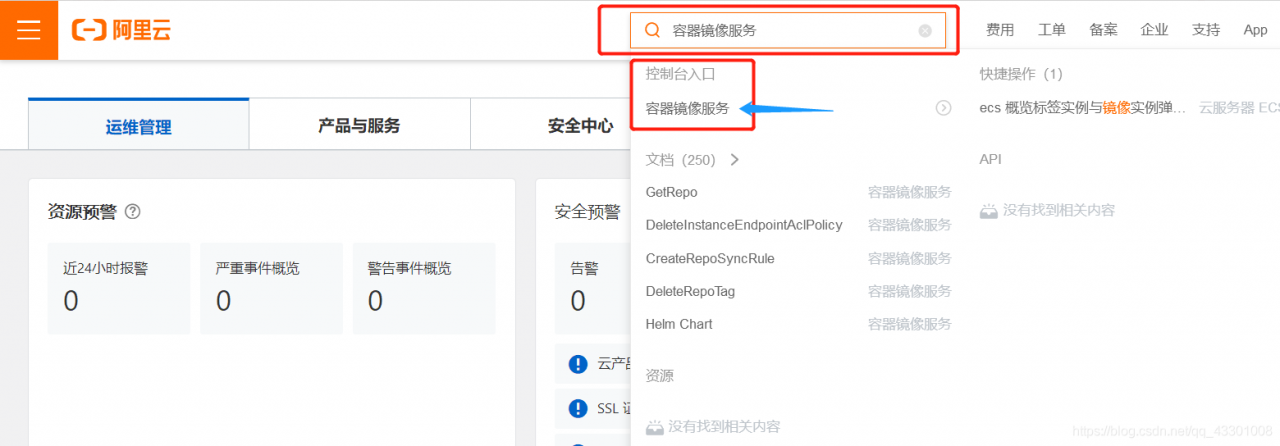
Task: Click the search magnifier icon
Action: 652,30
